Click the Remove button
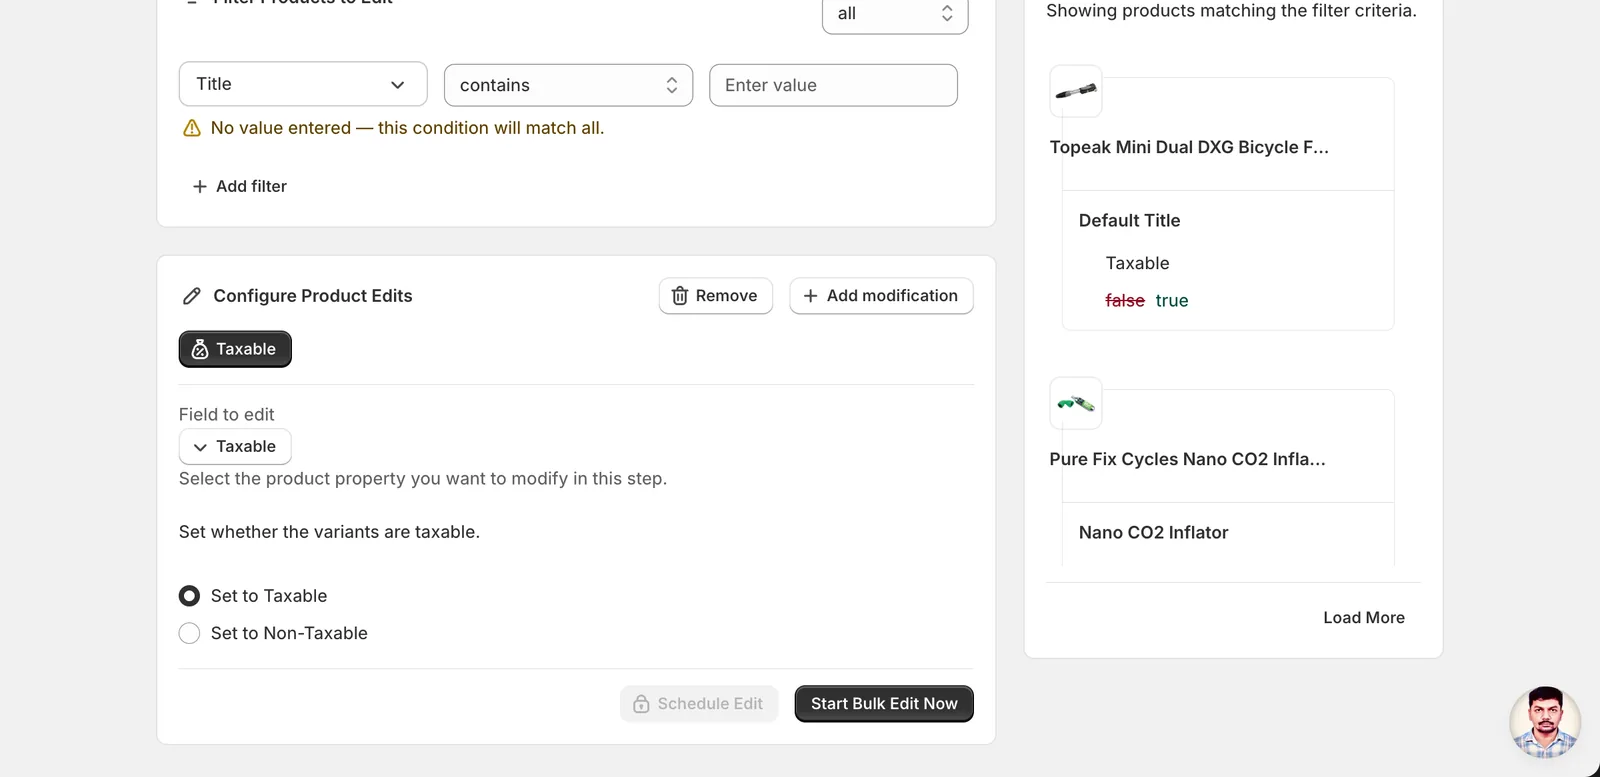The width and height of the screenshot is (1600, 777). [716, 296]
